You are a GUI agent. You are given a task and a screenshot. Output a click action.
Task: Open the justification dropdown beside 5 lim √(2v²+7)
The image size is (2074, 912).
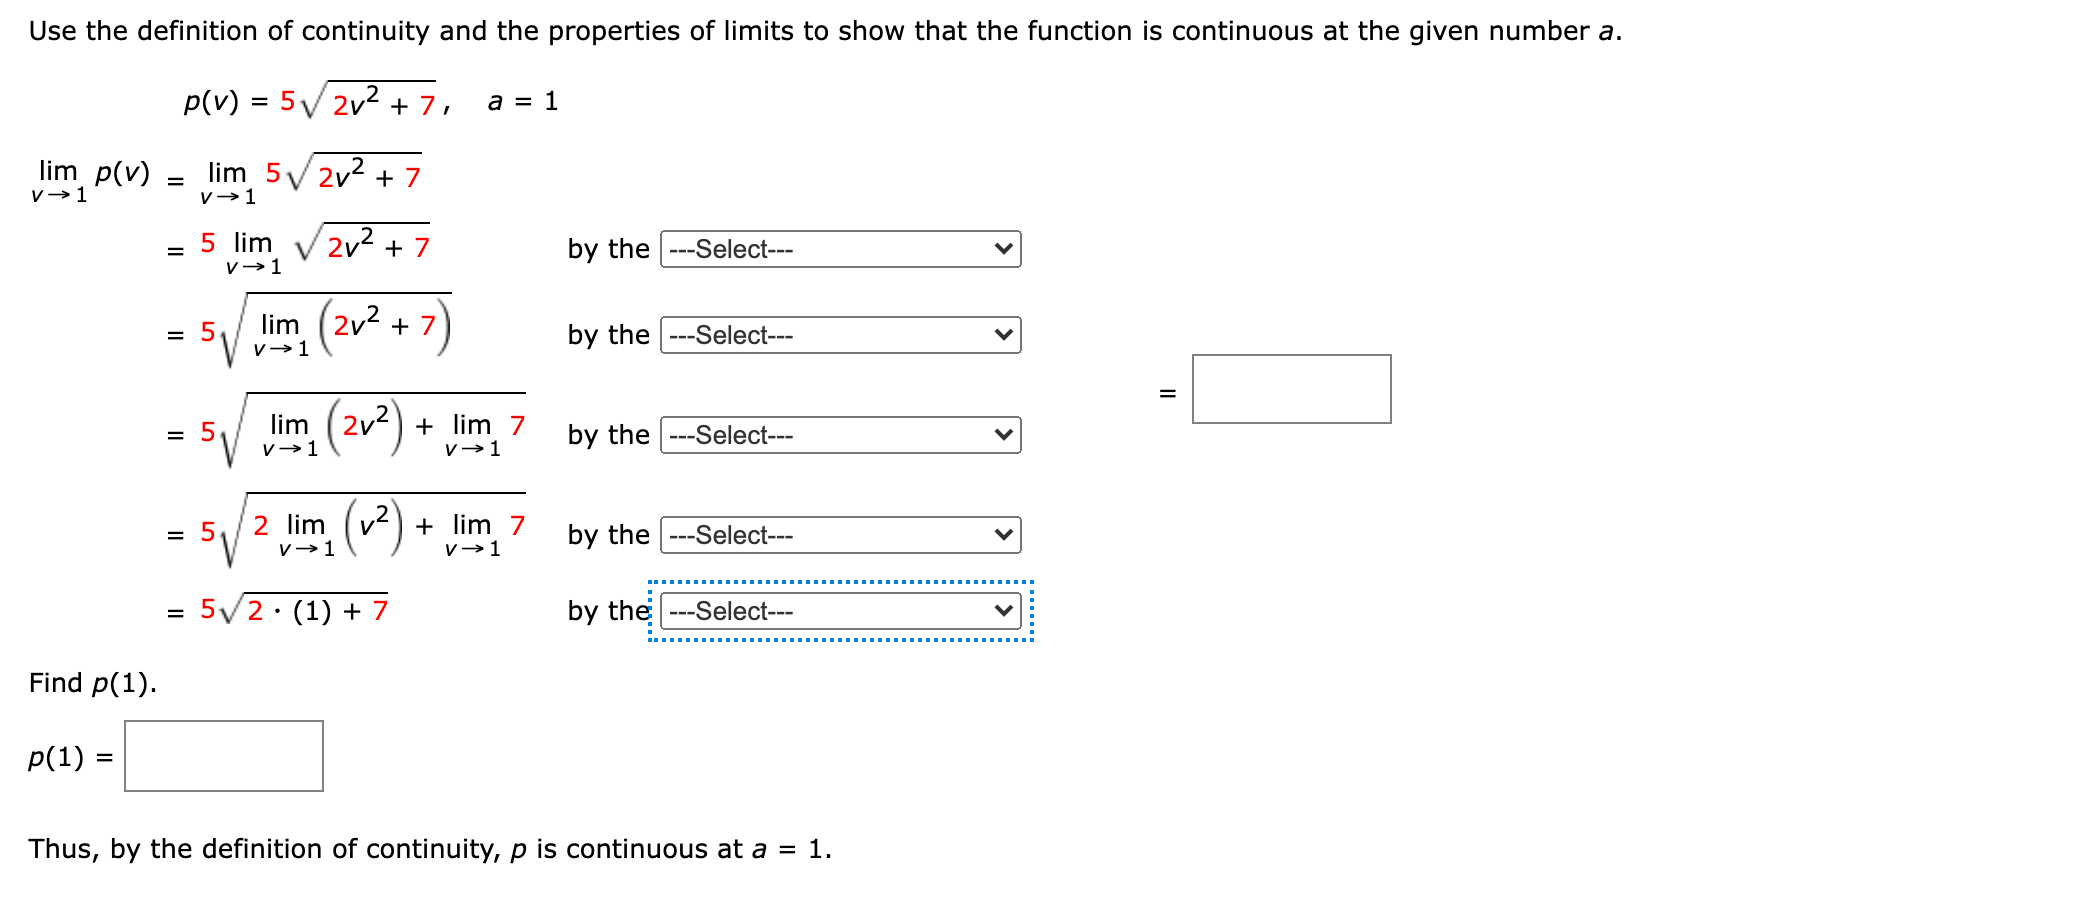[x=840, y=250]
